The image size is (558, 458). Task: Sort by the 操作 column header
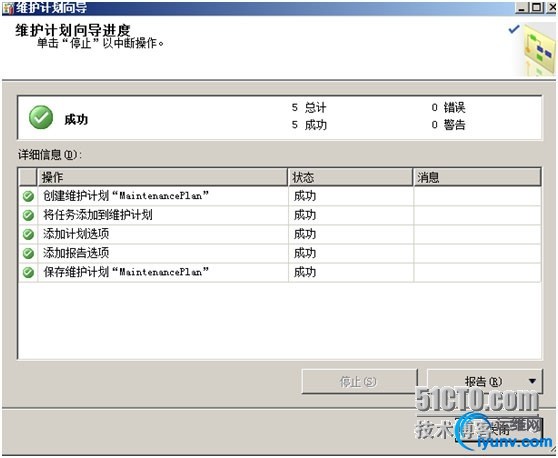(x=162, y=177)
